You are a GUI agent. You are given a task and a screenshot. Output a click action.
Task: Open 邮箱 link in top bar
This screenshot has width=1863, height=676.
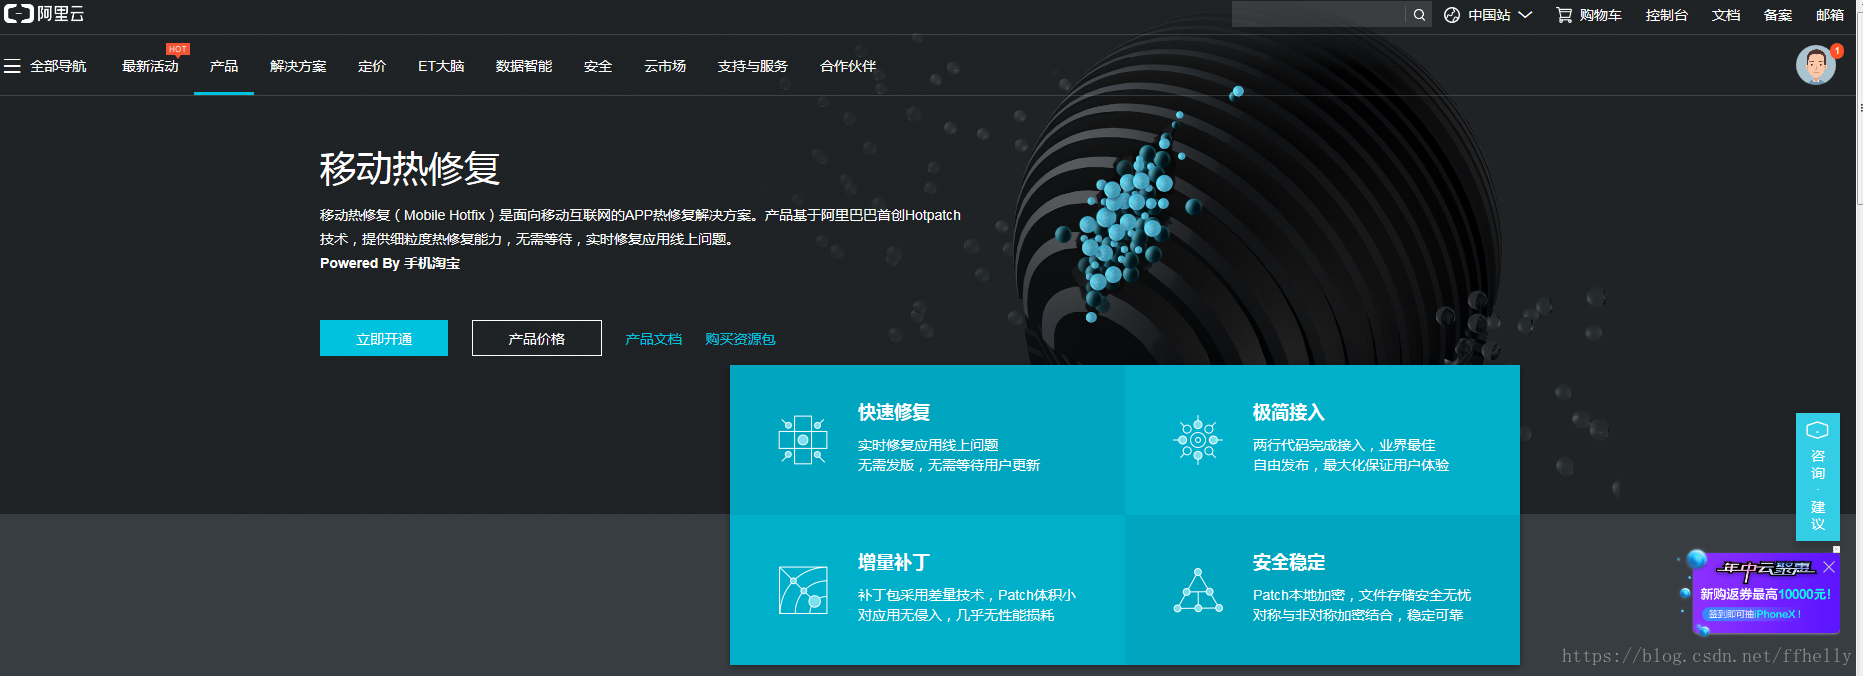point(1830,15)
